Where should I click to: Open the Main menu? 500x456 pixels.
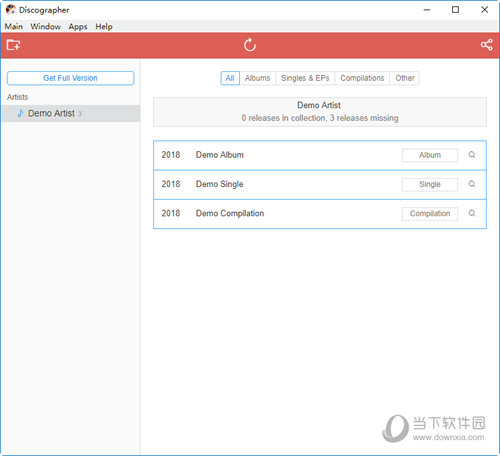pyautogui.click(x=14, y=26)
